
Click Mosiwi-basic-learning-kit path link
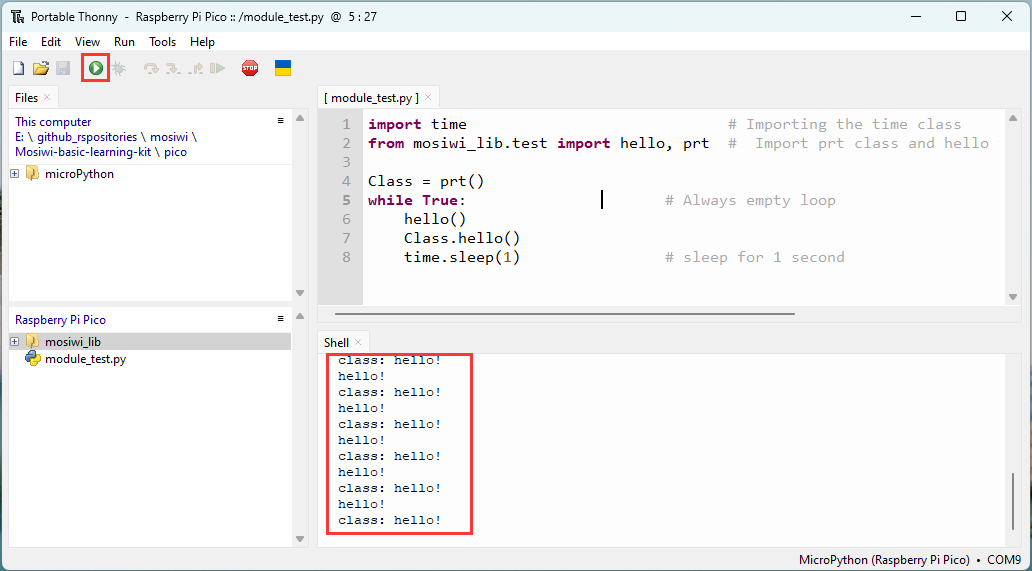(83, 152)
